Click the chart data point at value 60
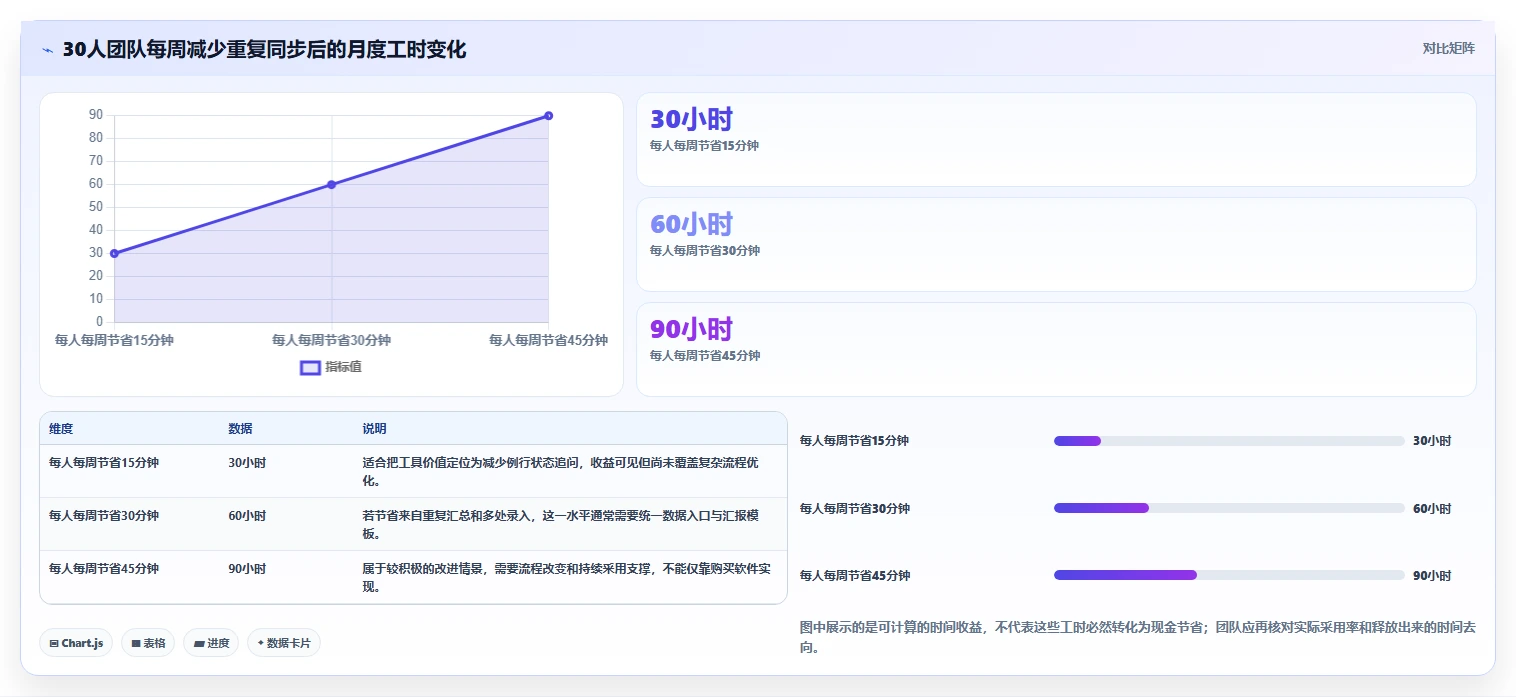This screenshot has width=1516, height=697. 331,184
